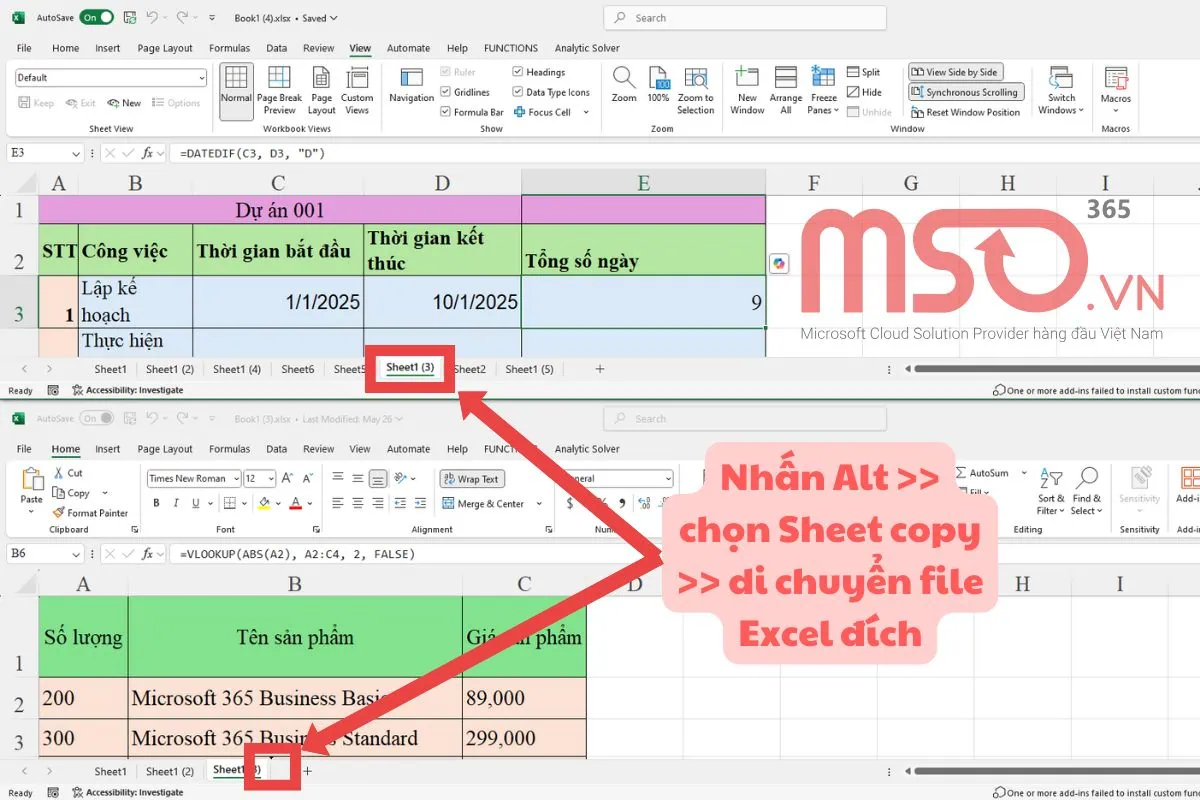The image size is (1200, 800).
Task: Select the Sheet2 worksheet tab
Action: [x=469, y=368]
